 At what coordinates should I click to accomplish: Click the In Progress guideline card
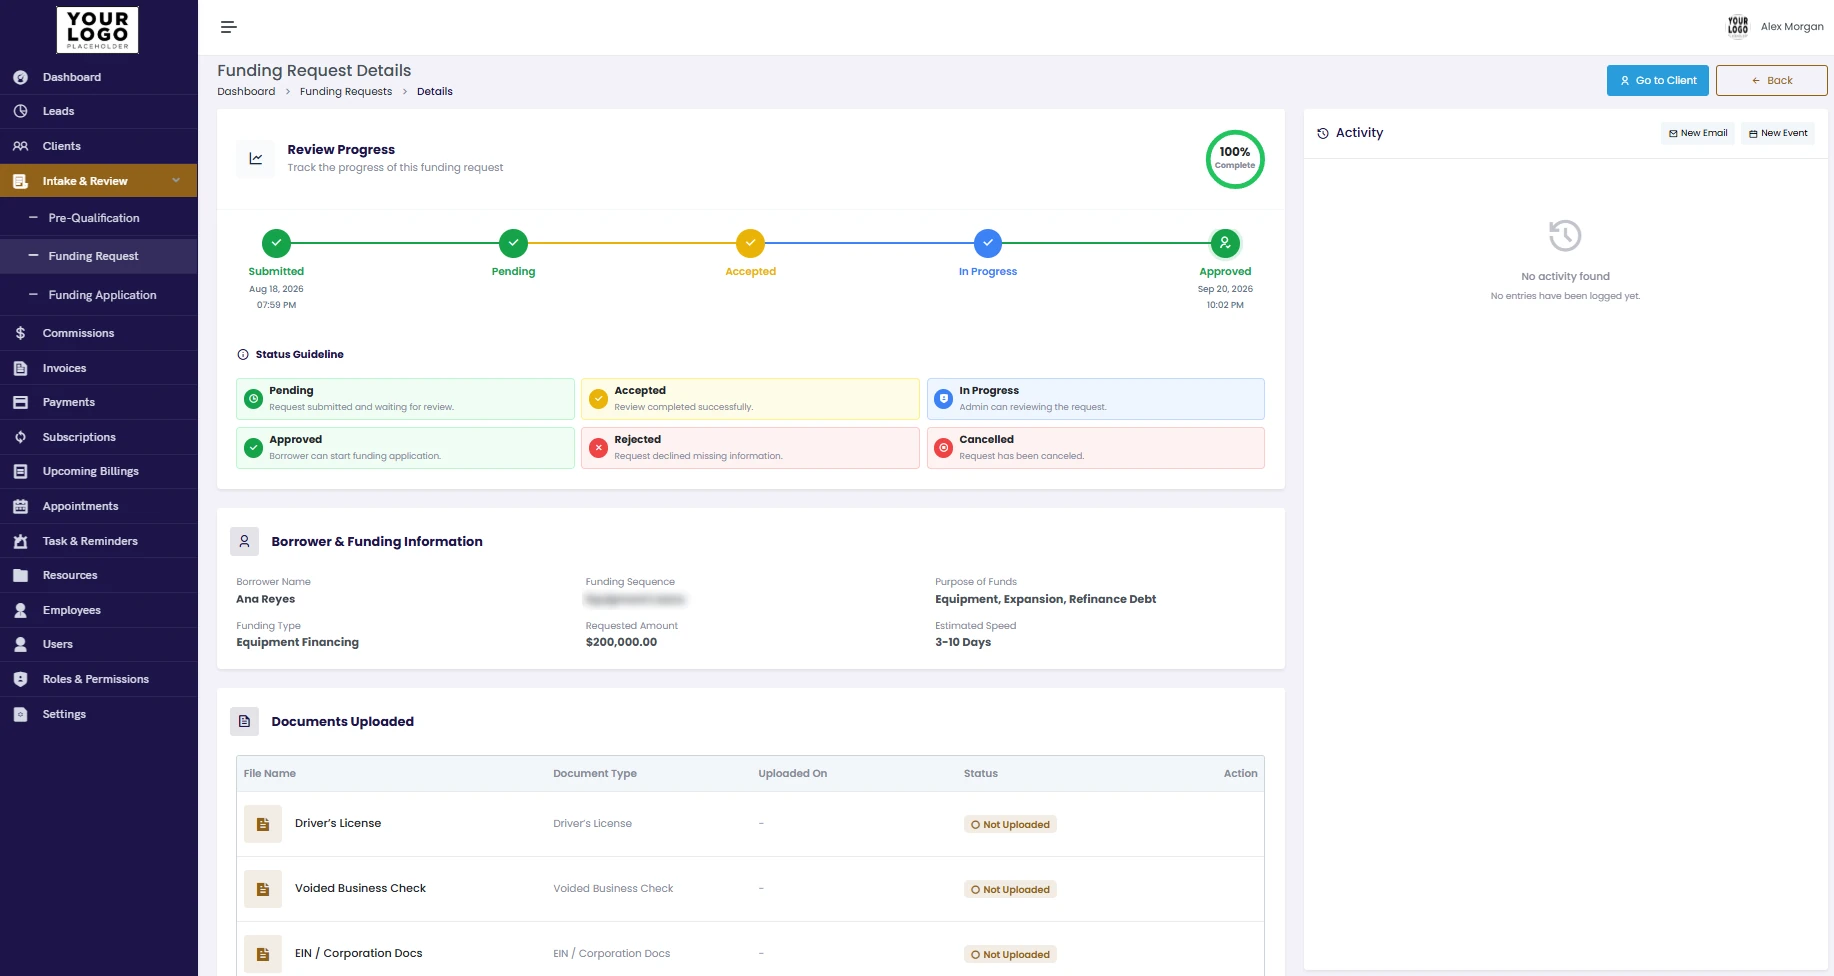click(1096, 399)
